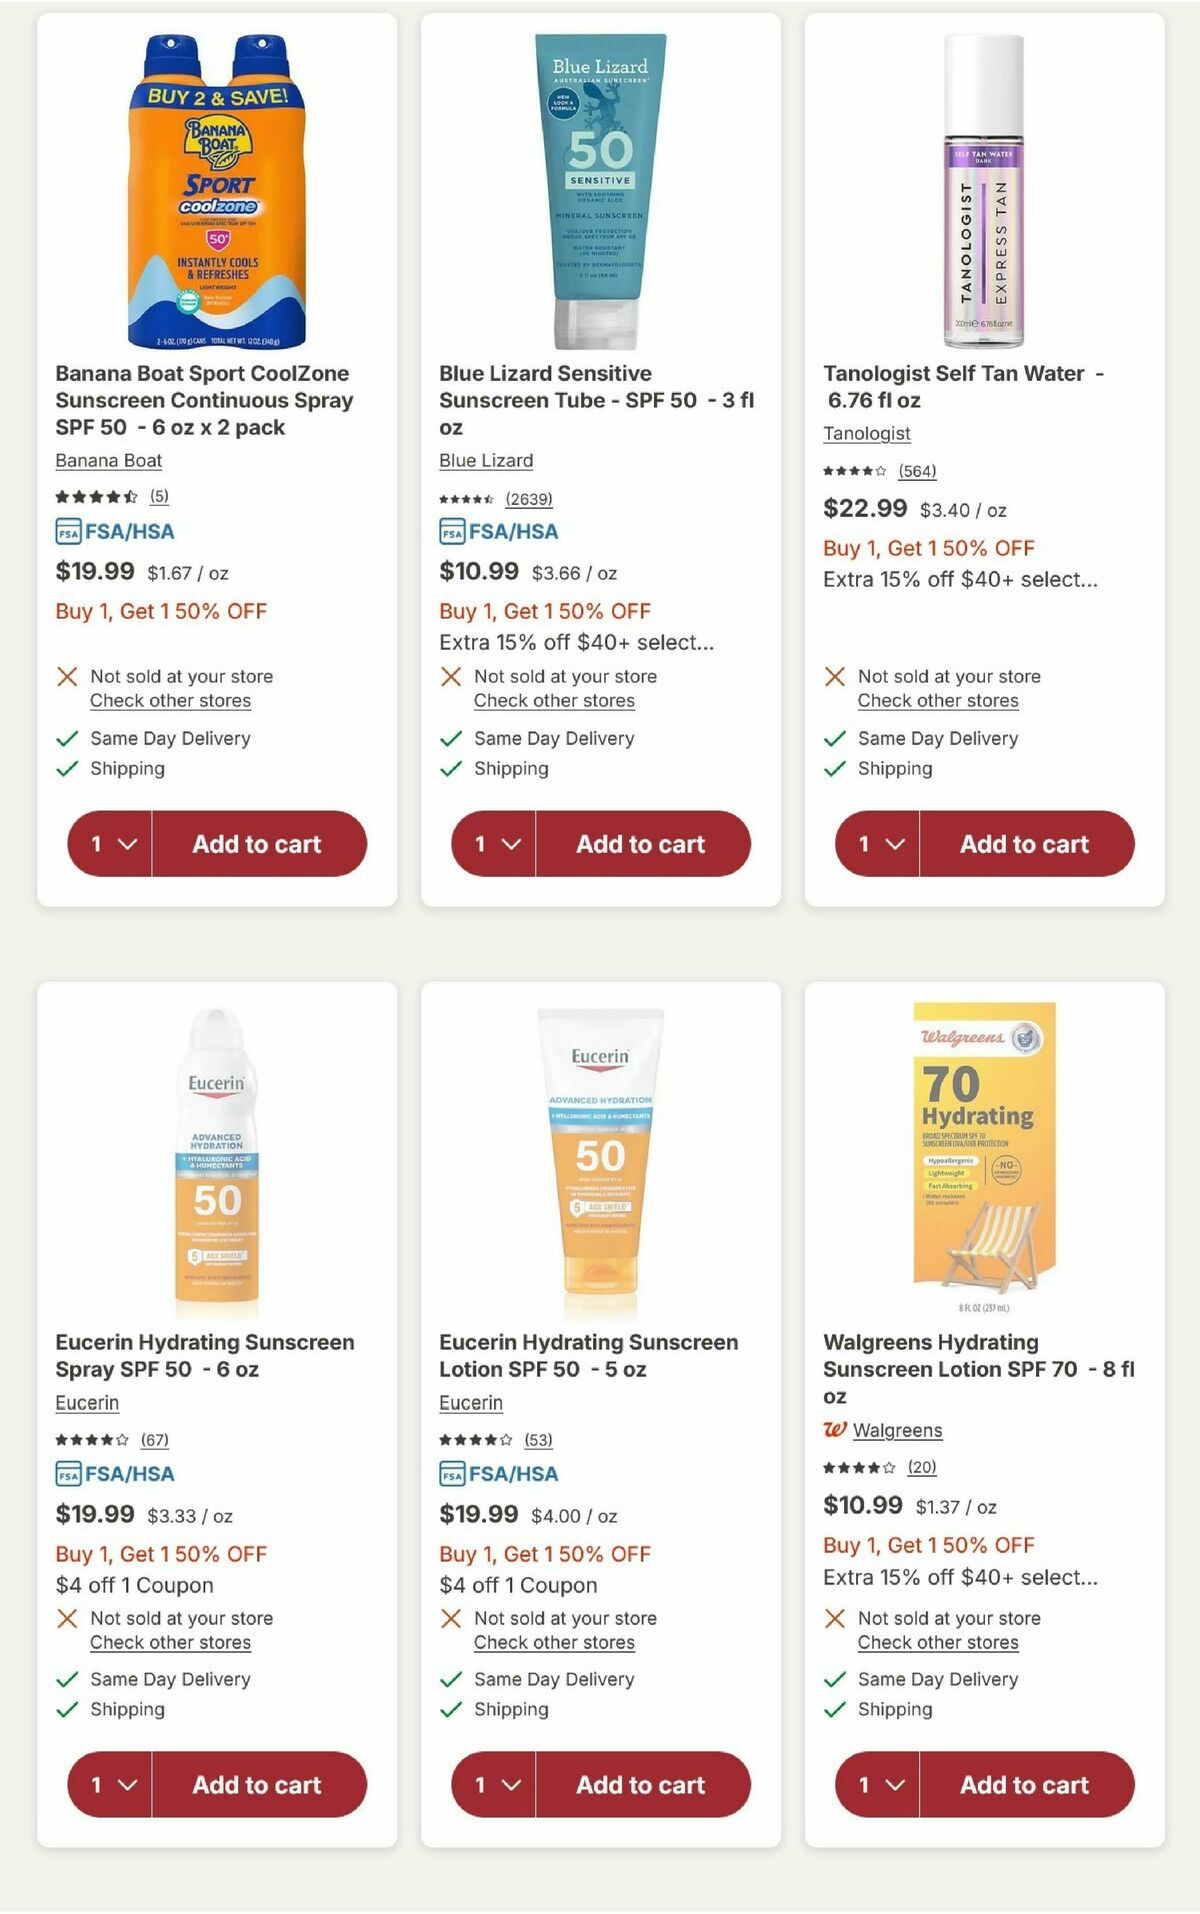Open the Banana Boat brand link

point(108,460)
